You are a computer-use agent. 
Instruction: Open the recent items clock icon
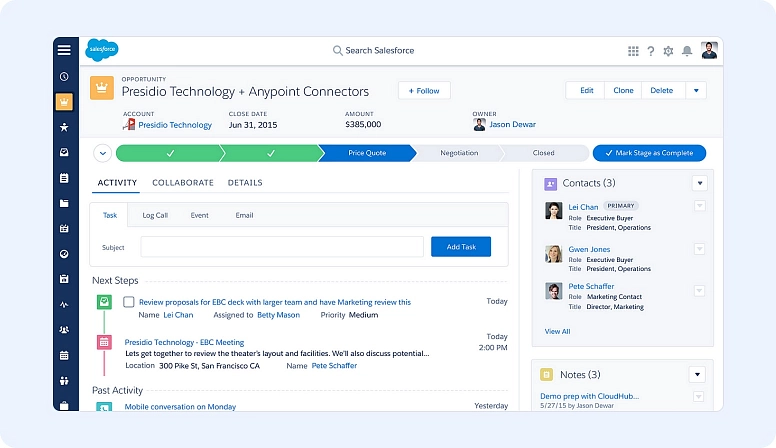click(x=64, y=76)
